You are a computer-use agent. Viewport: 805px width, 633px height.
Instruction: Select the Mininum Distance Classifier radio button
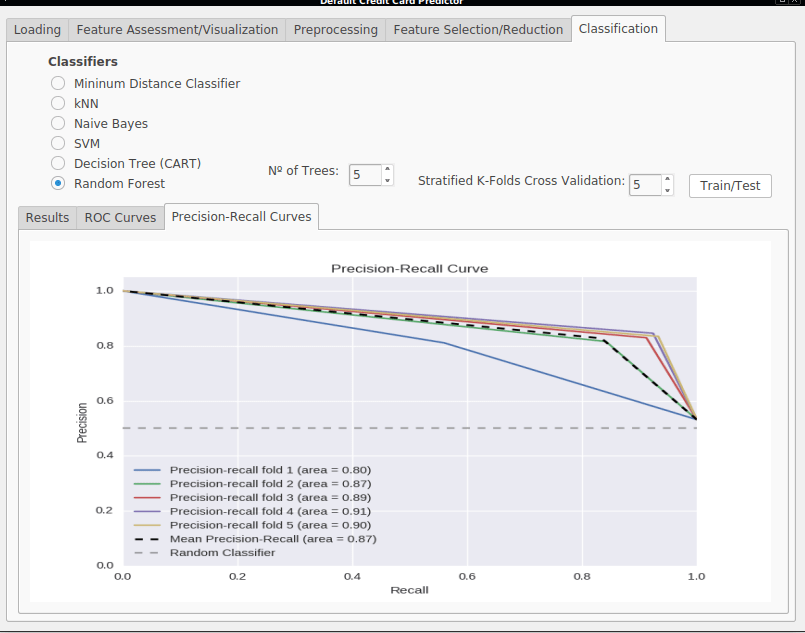pos(58,83)
